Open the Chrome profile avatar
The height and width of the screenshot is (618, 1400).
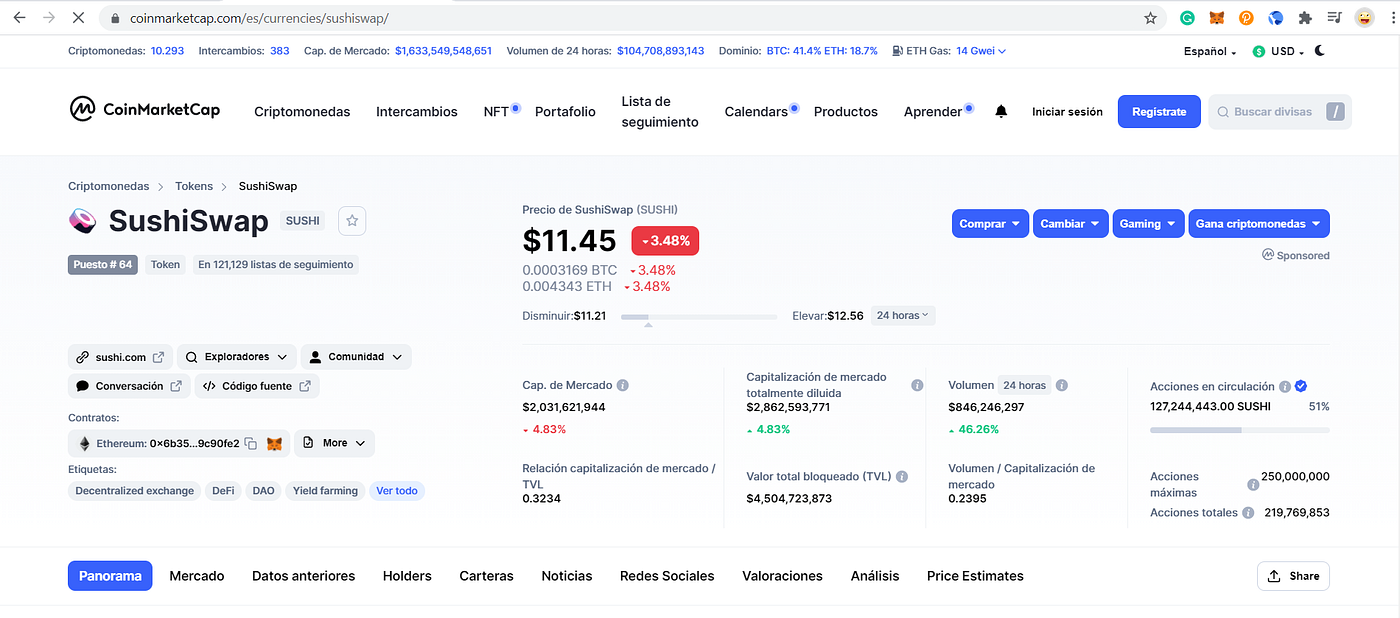pos(1365,18)
